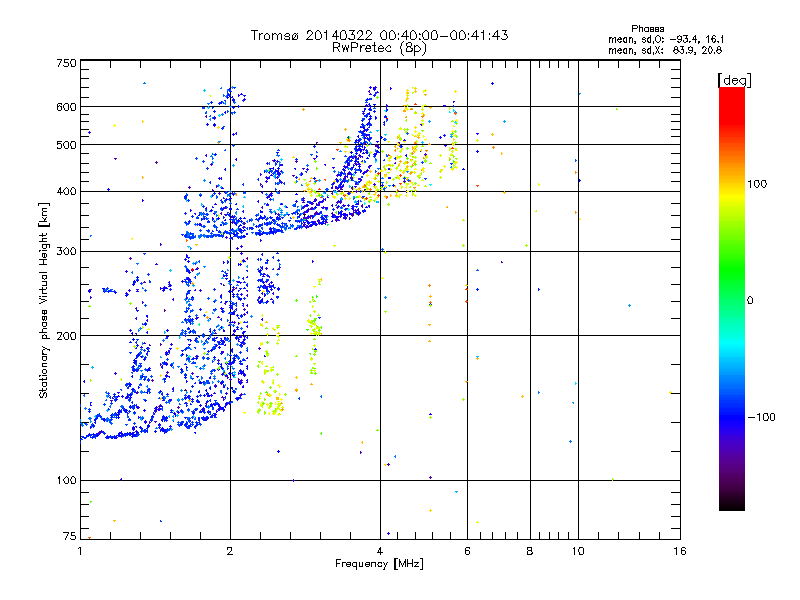Viewport: 800px width, 600px height.
Task: Click the x-axis tick label '2'
Action: point(230,551)
